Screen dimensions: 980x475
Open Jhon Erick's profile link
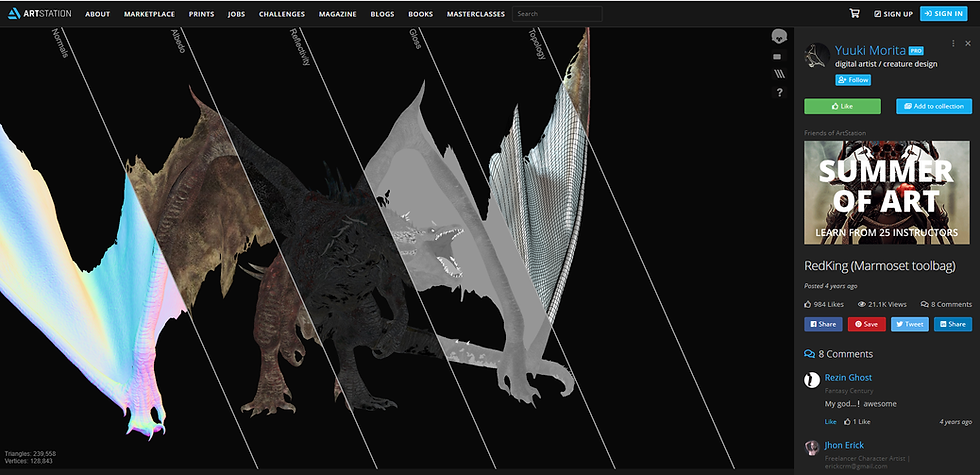pyautogui.click(x=844, y=445)
